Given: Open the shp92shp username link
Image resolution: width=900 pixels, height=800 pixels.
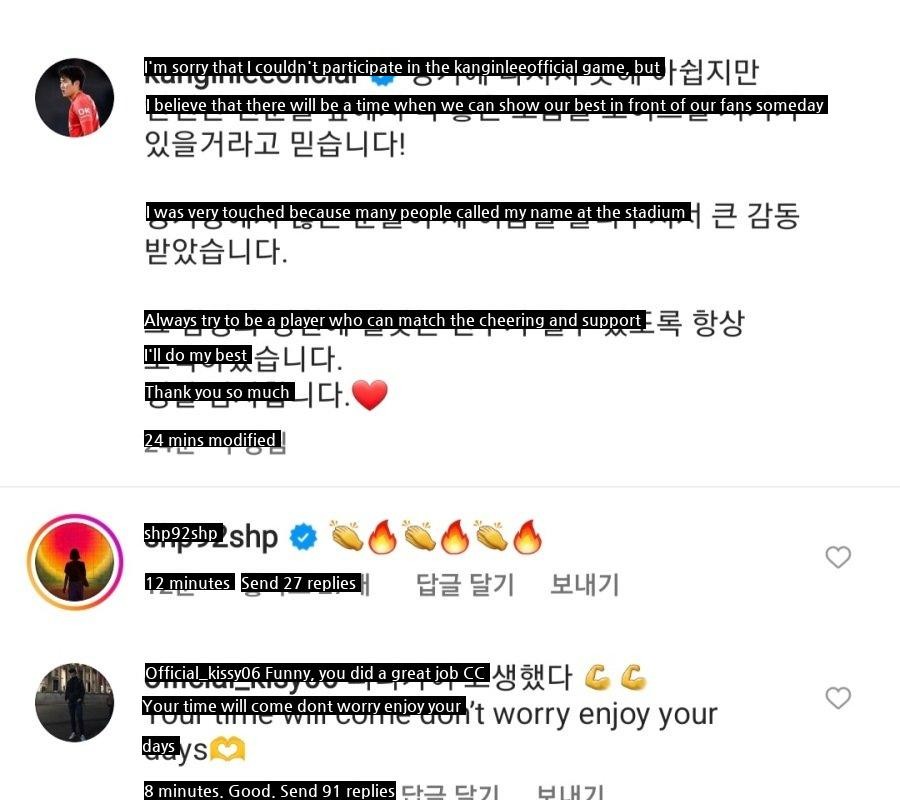Looking at the screenshot, I should point(211,536).
